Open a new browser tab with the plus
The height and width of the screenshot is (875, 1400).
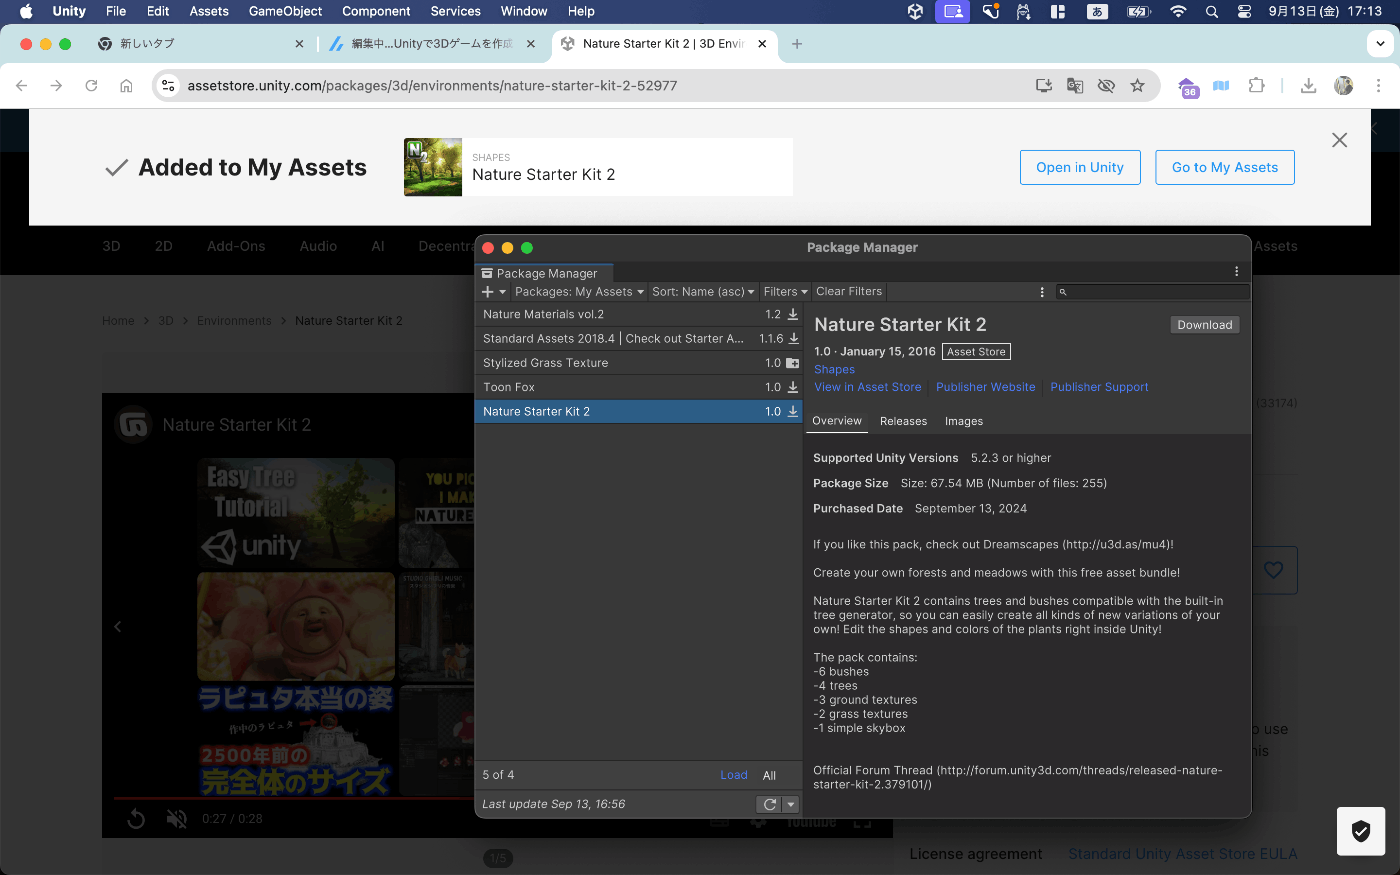[x=797, y=44]
